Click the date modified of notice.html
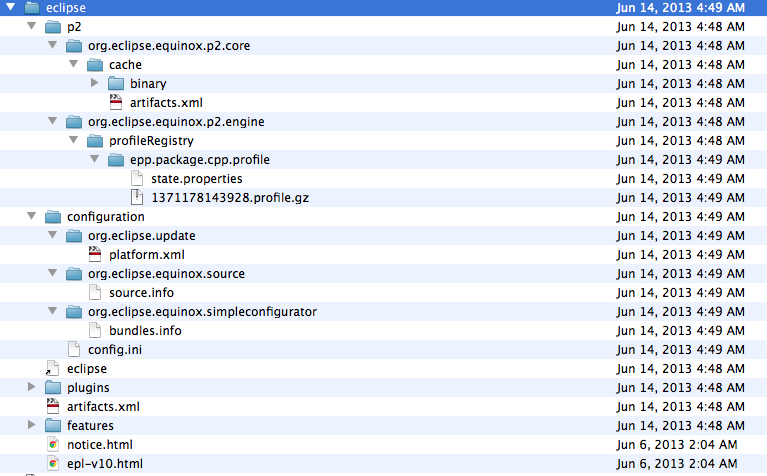Image resolution: width=767 pixels, height=476 pixels. 677,445
